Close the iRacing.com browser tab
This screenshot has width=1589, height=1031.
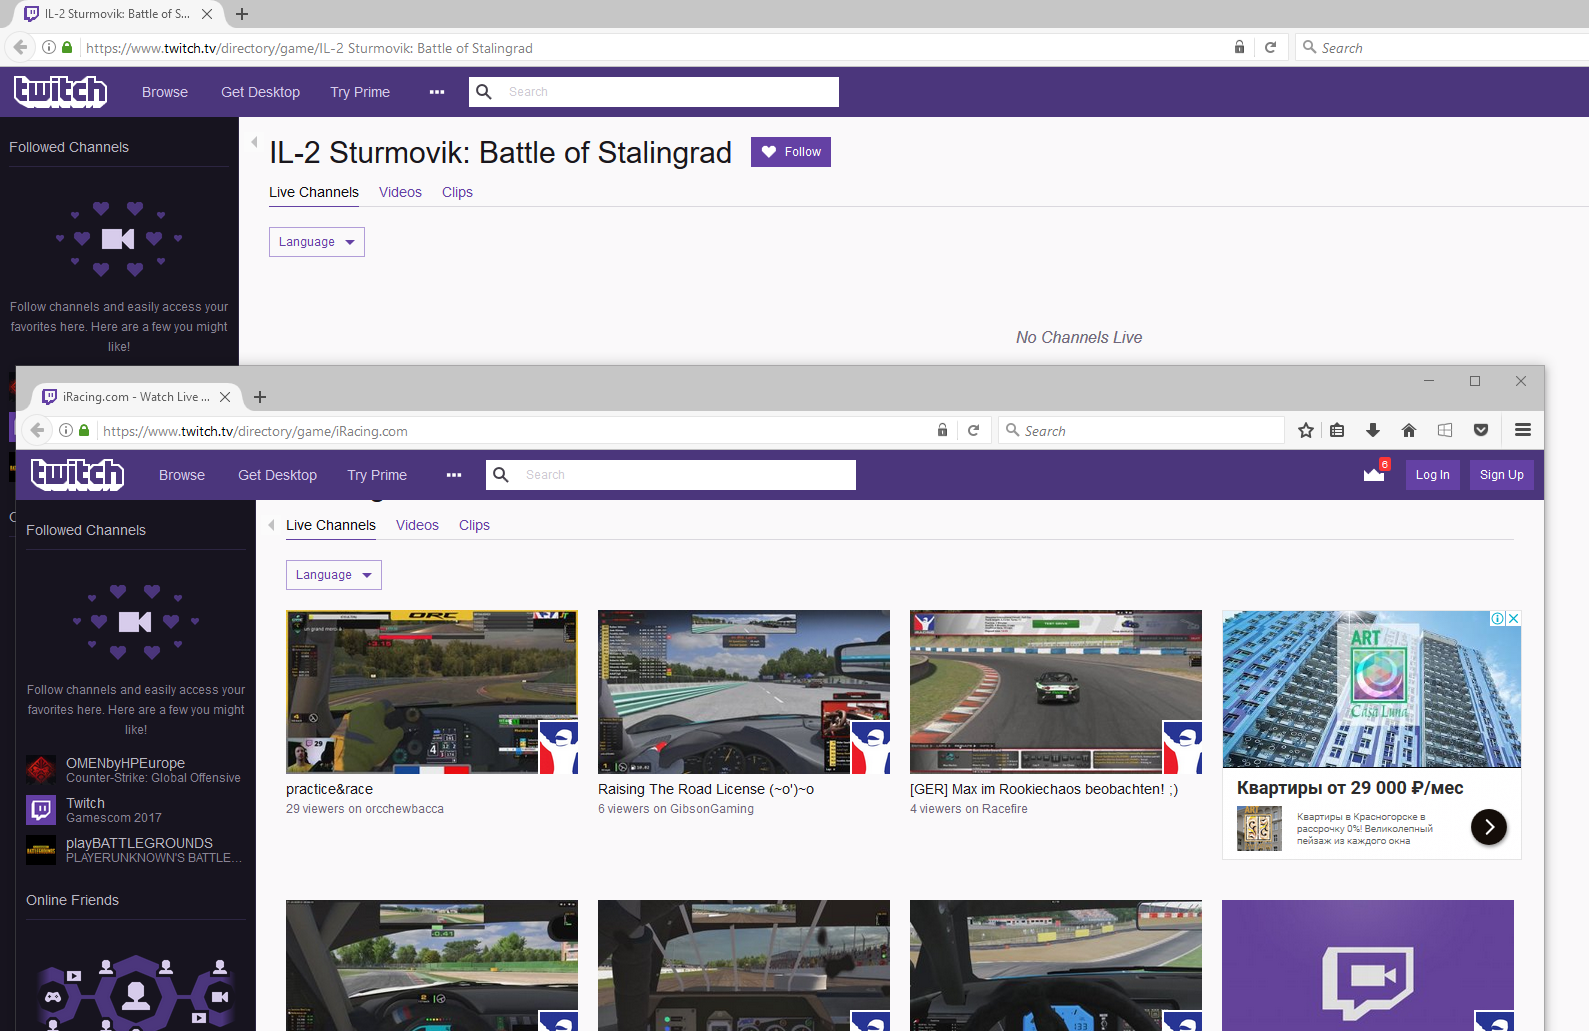point(225,397)
